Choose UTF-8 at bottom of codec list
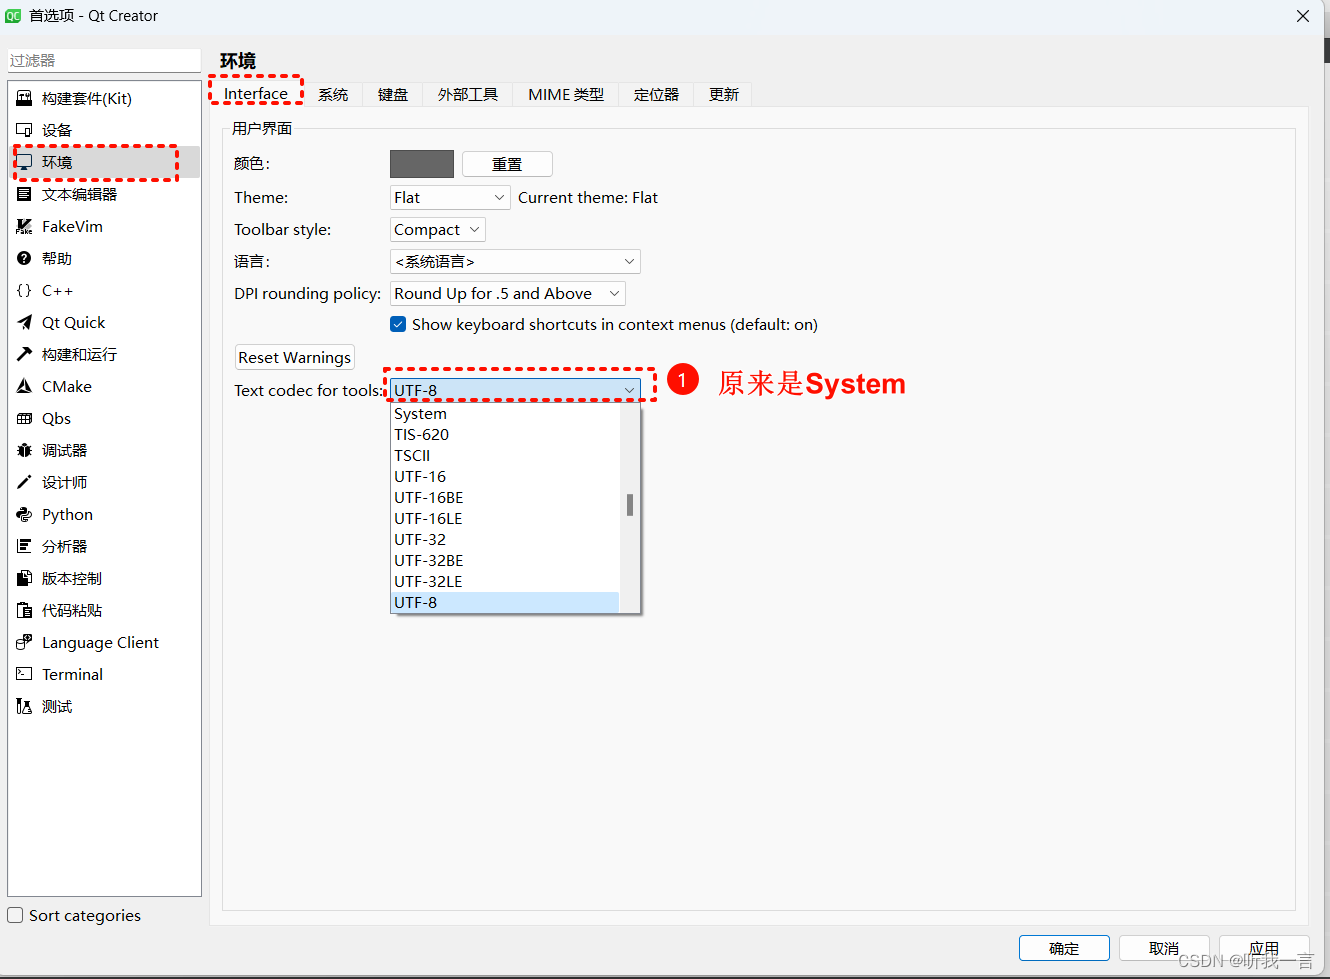 click(x=505, y=603)
